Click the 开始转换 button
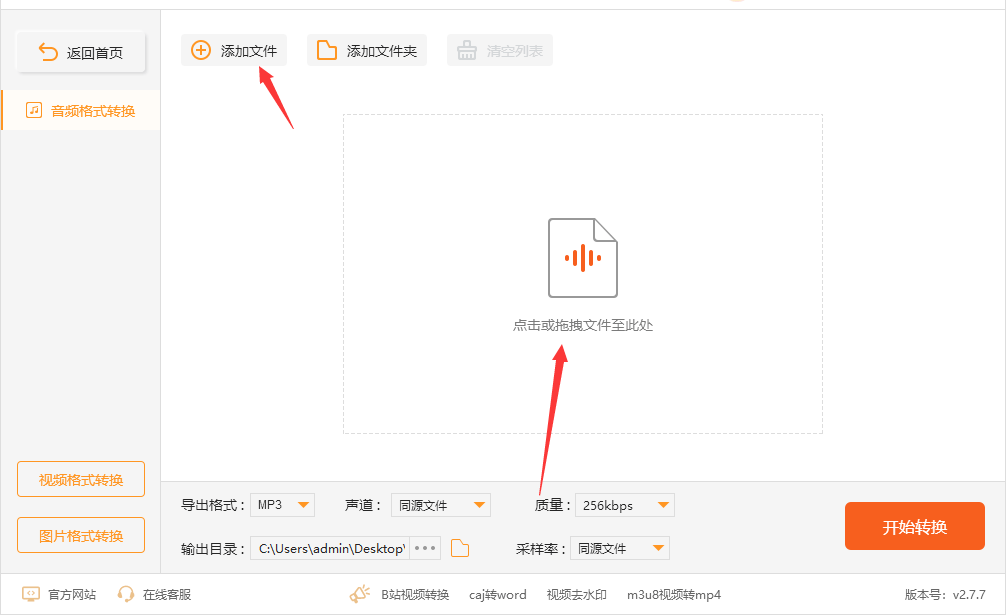The width and height of the screenshot is (1006, 615). [914, 526]
